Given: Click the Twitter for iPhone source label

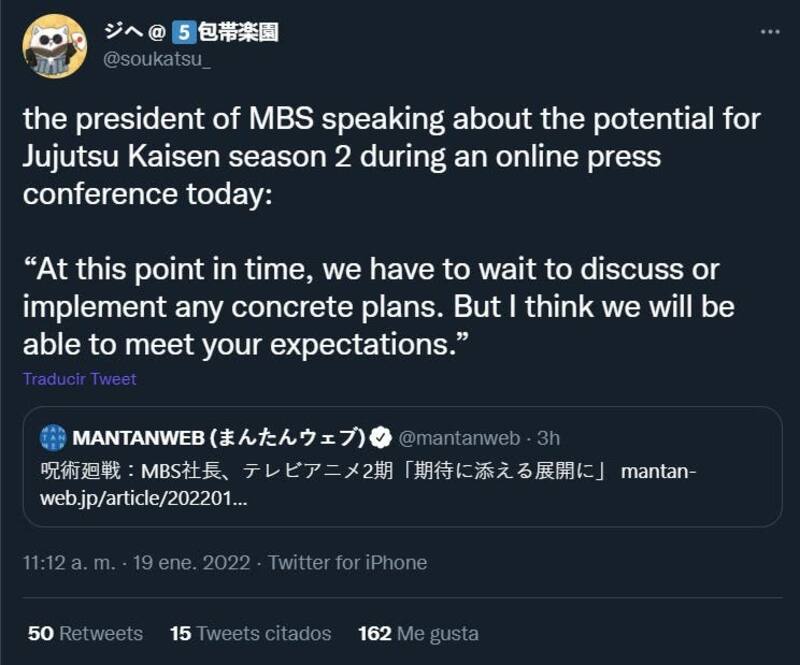Looking at the screenshot, I should [347, 563].
